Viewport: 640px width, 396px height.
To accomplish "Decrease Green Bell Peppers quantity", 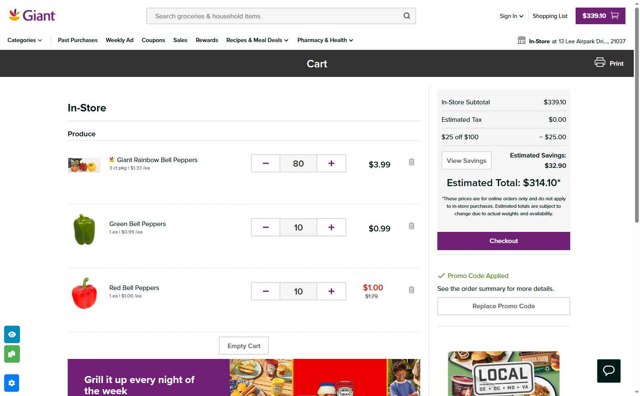I will [x=265, y=227].
